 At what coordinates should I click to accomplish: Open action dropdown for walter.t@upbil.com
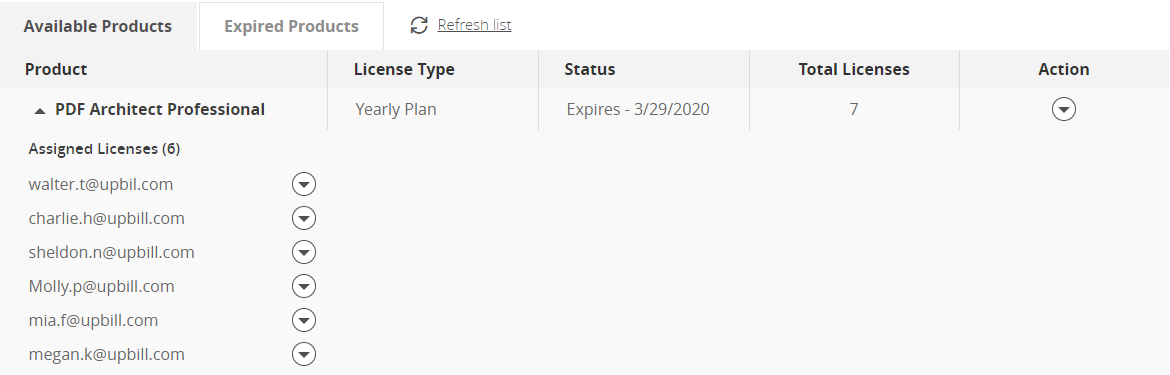click(x=304, y=184)
